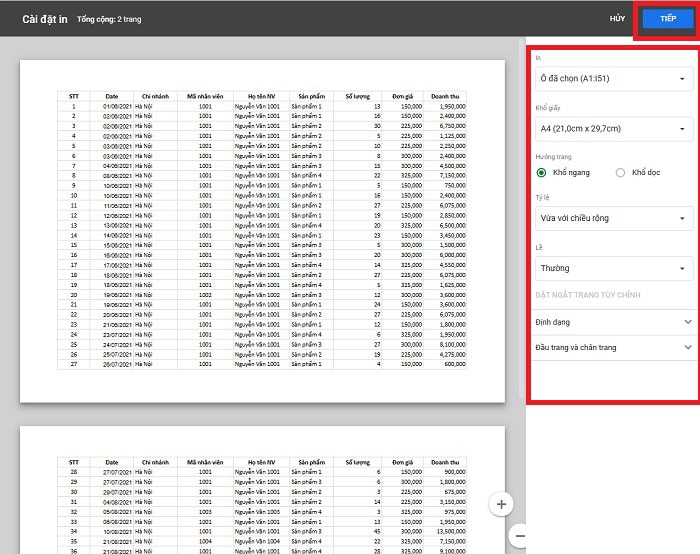Click the first page preview
700x554 pixels.
(x=263, y=230)
